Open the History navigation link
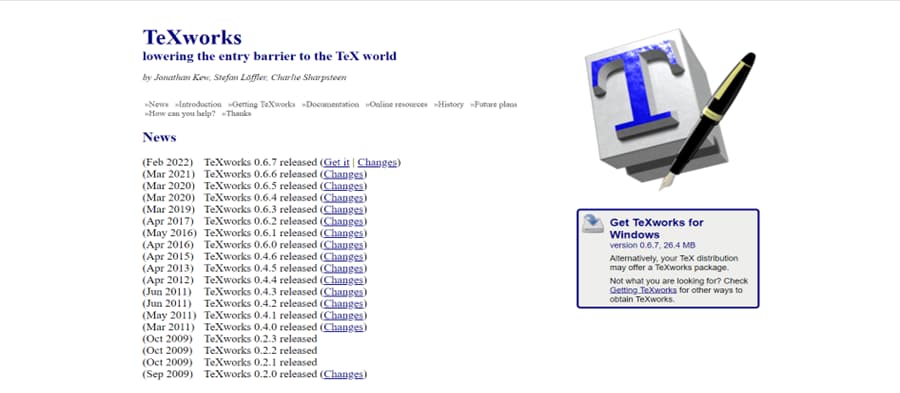Screen dimensions: 900x393 pos(449,104)
